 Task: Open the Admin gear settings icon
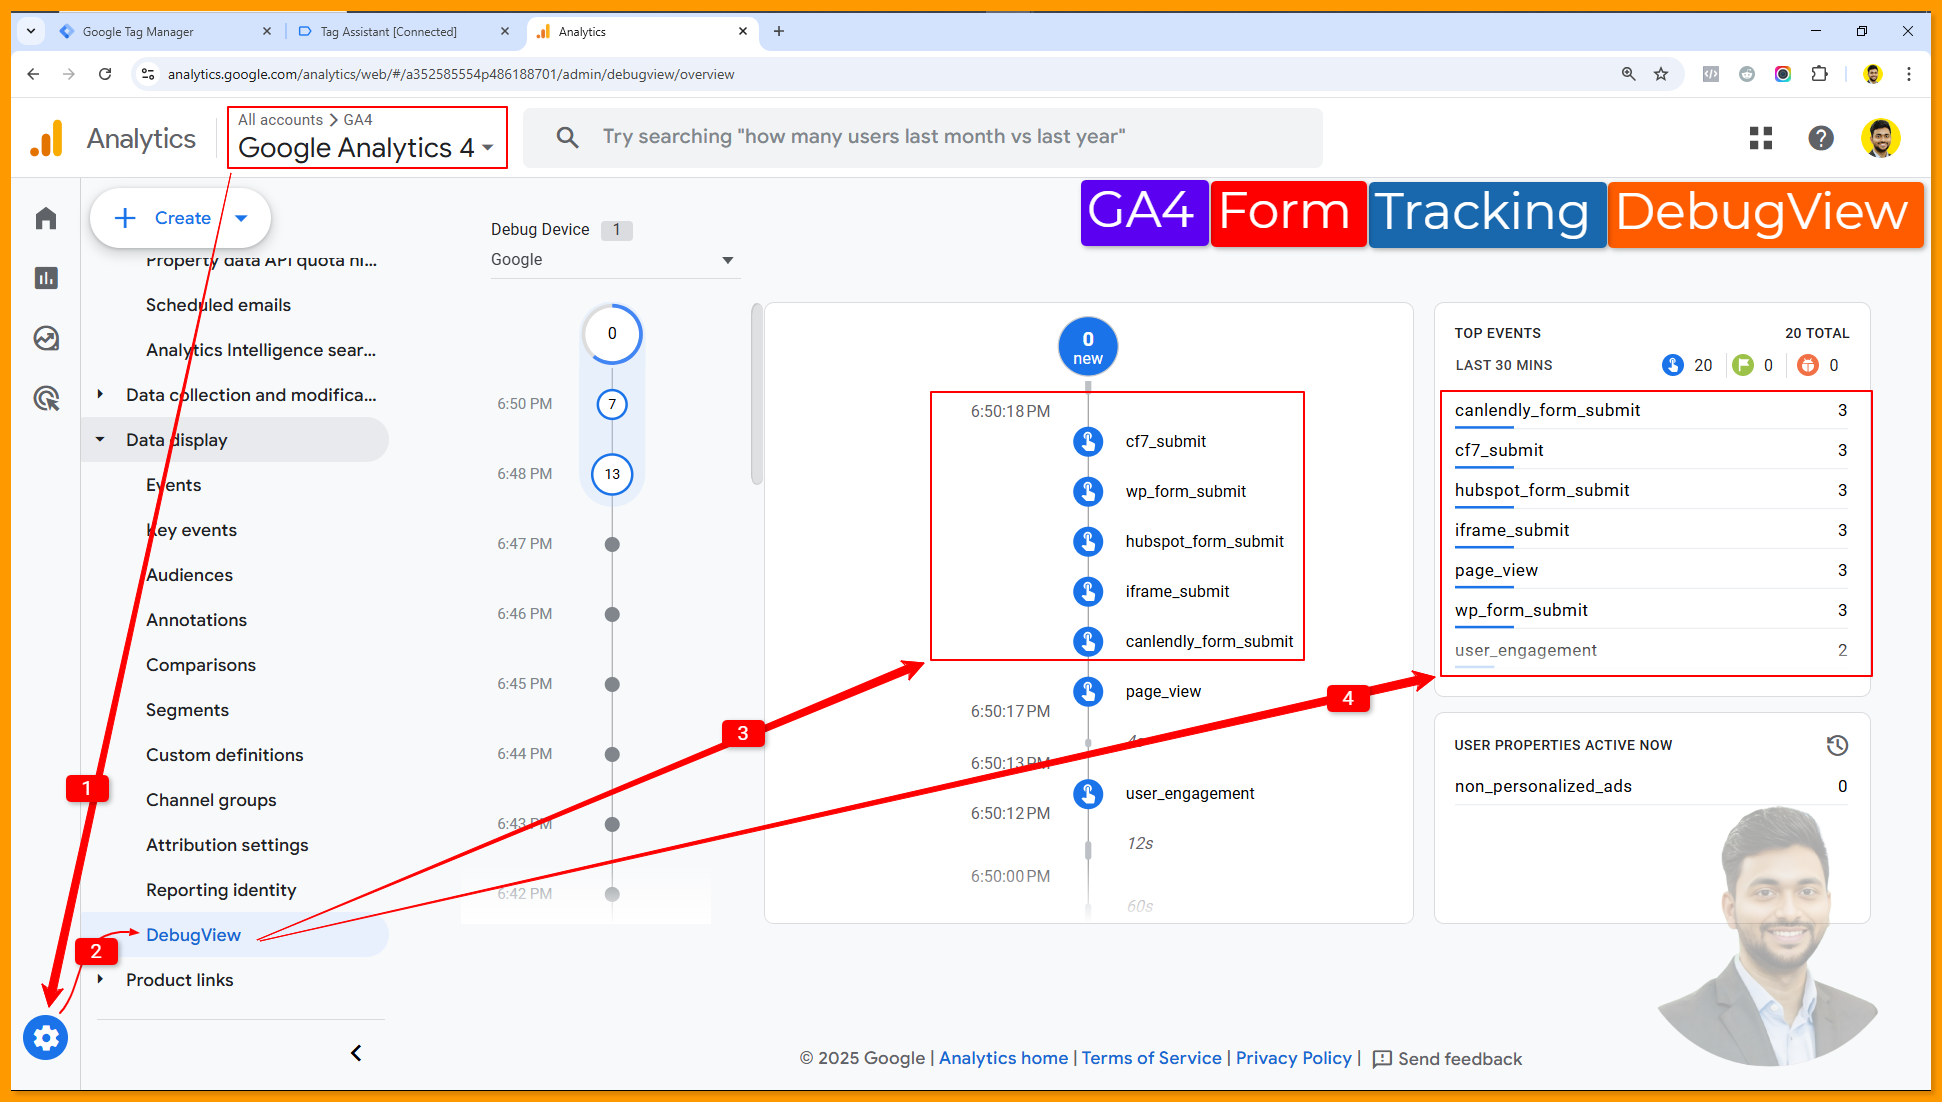pos(46,1038)
